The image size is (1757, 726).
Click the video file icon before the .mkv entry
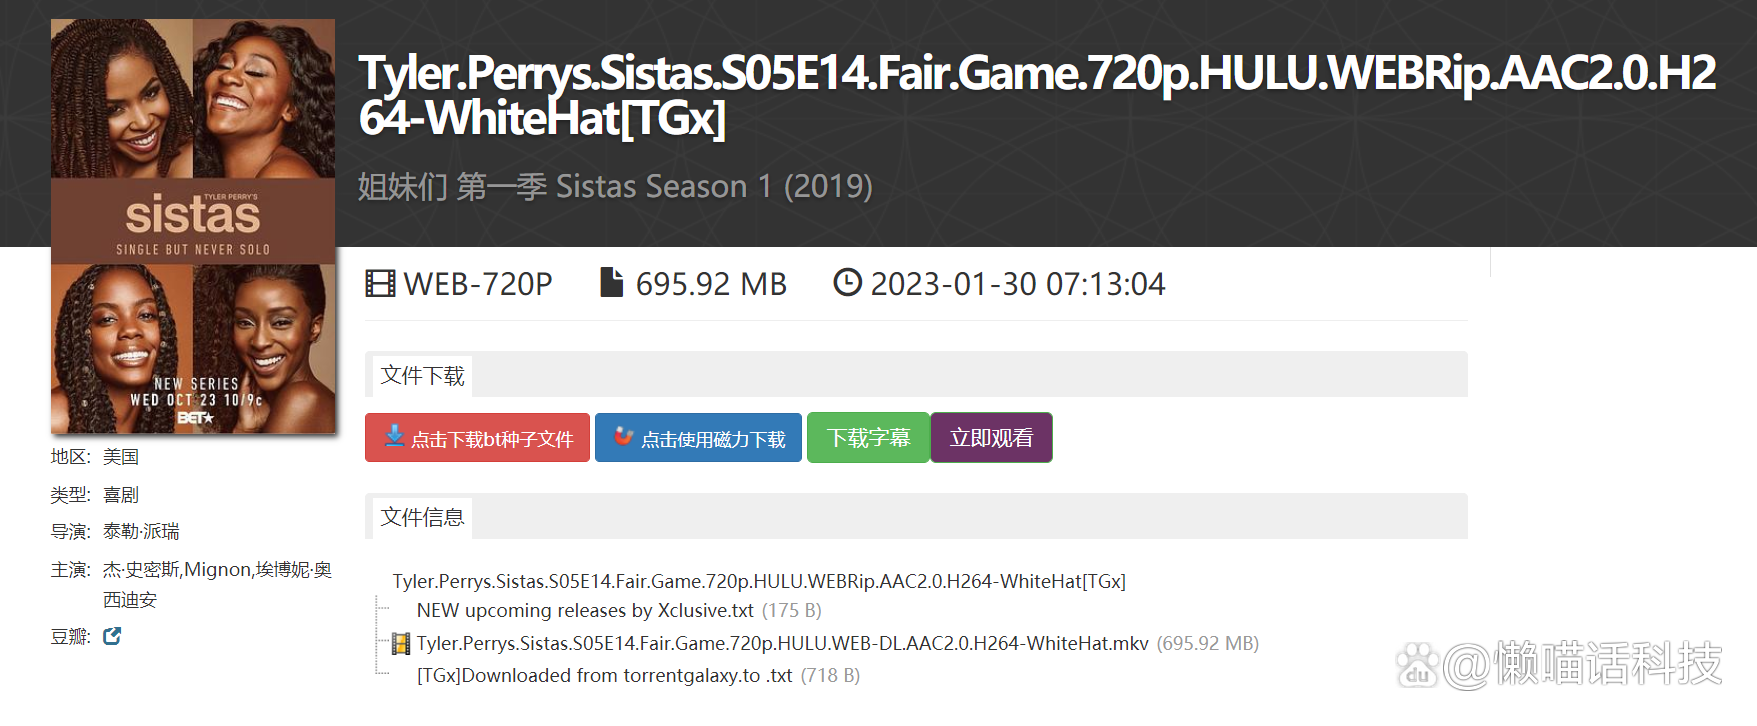pos(401,644)
